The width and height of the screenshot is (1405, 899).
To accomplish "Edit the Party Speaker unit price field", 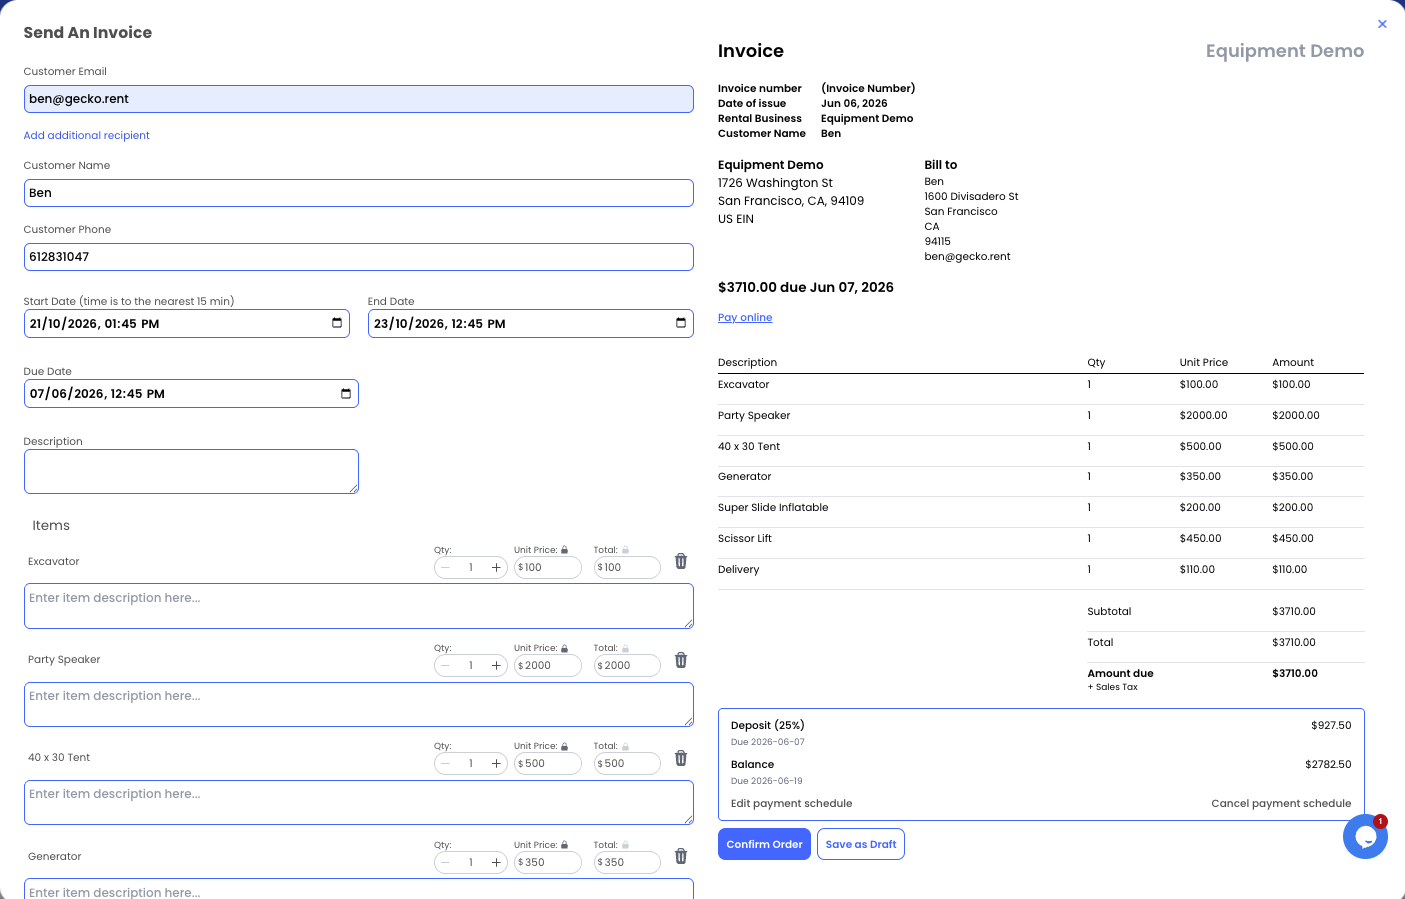I will pos(548,665).
